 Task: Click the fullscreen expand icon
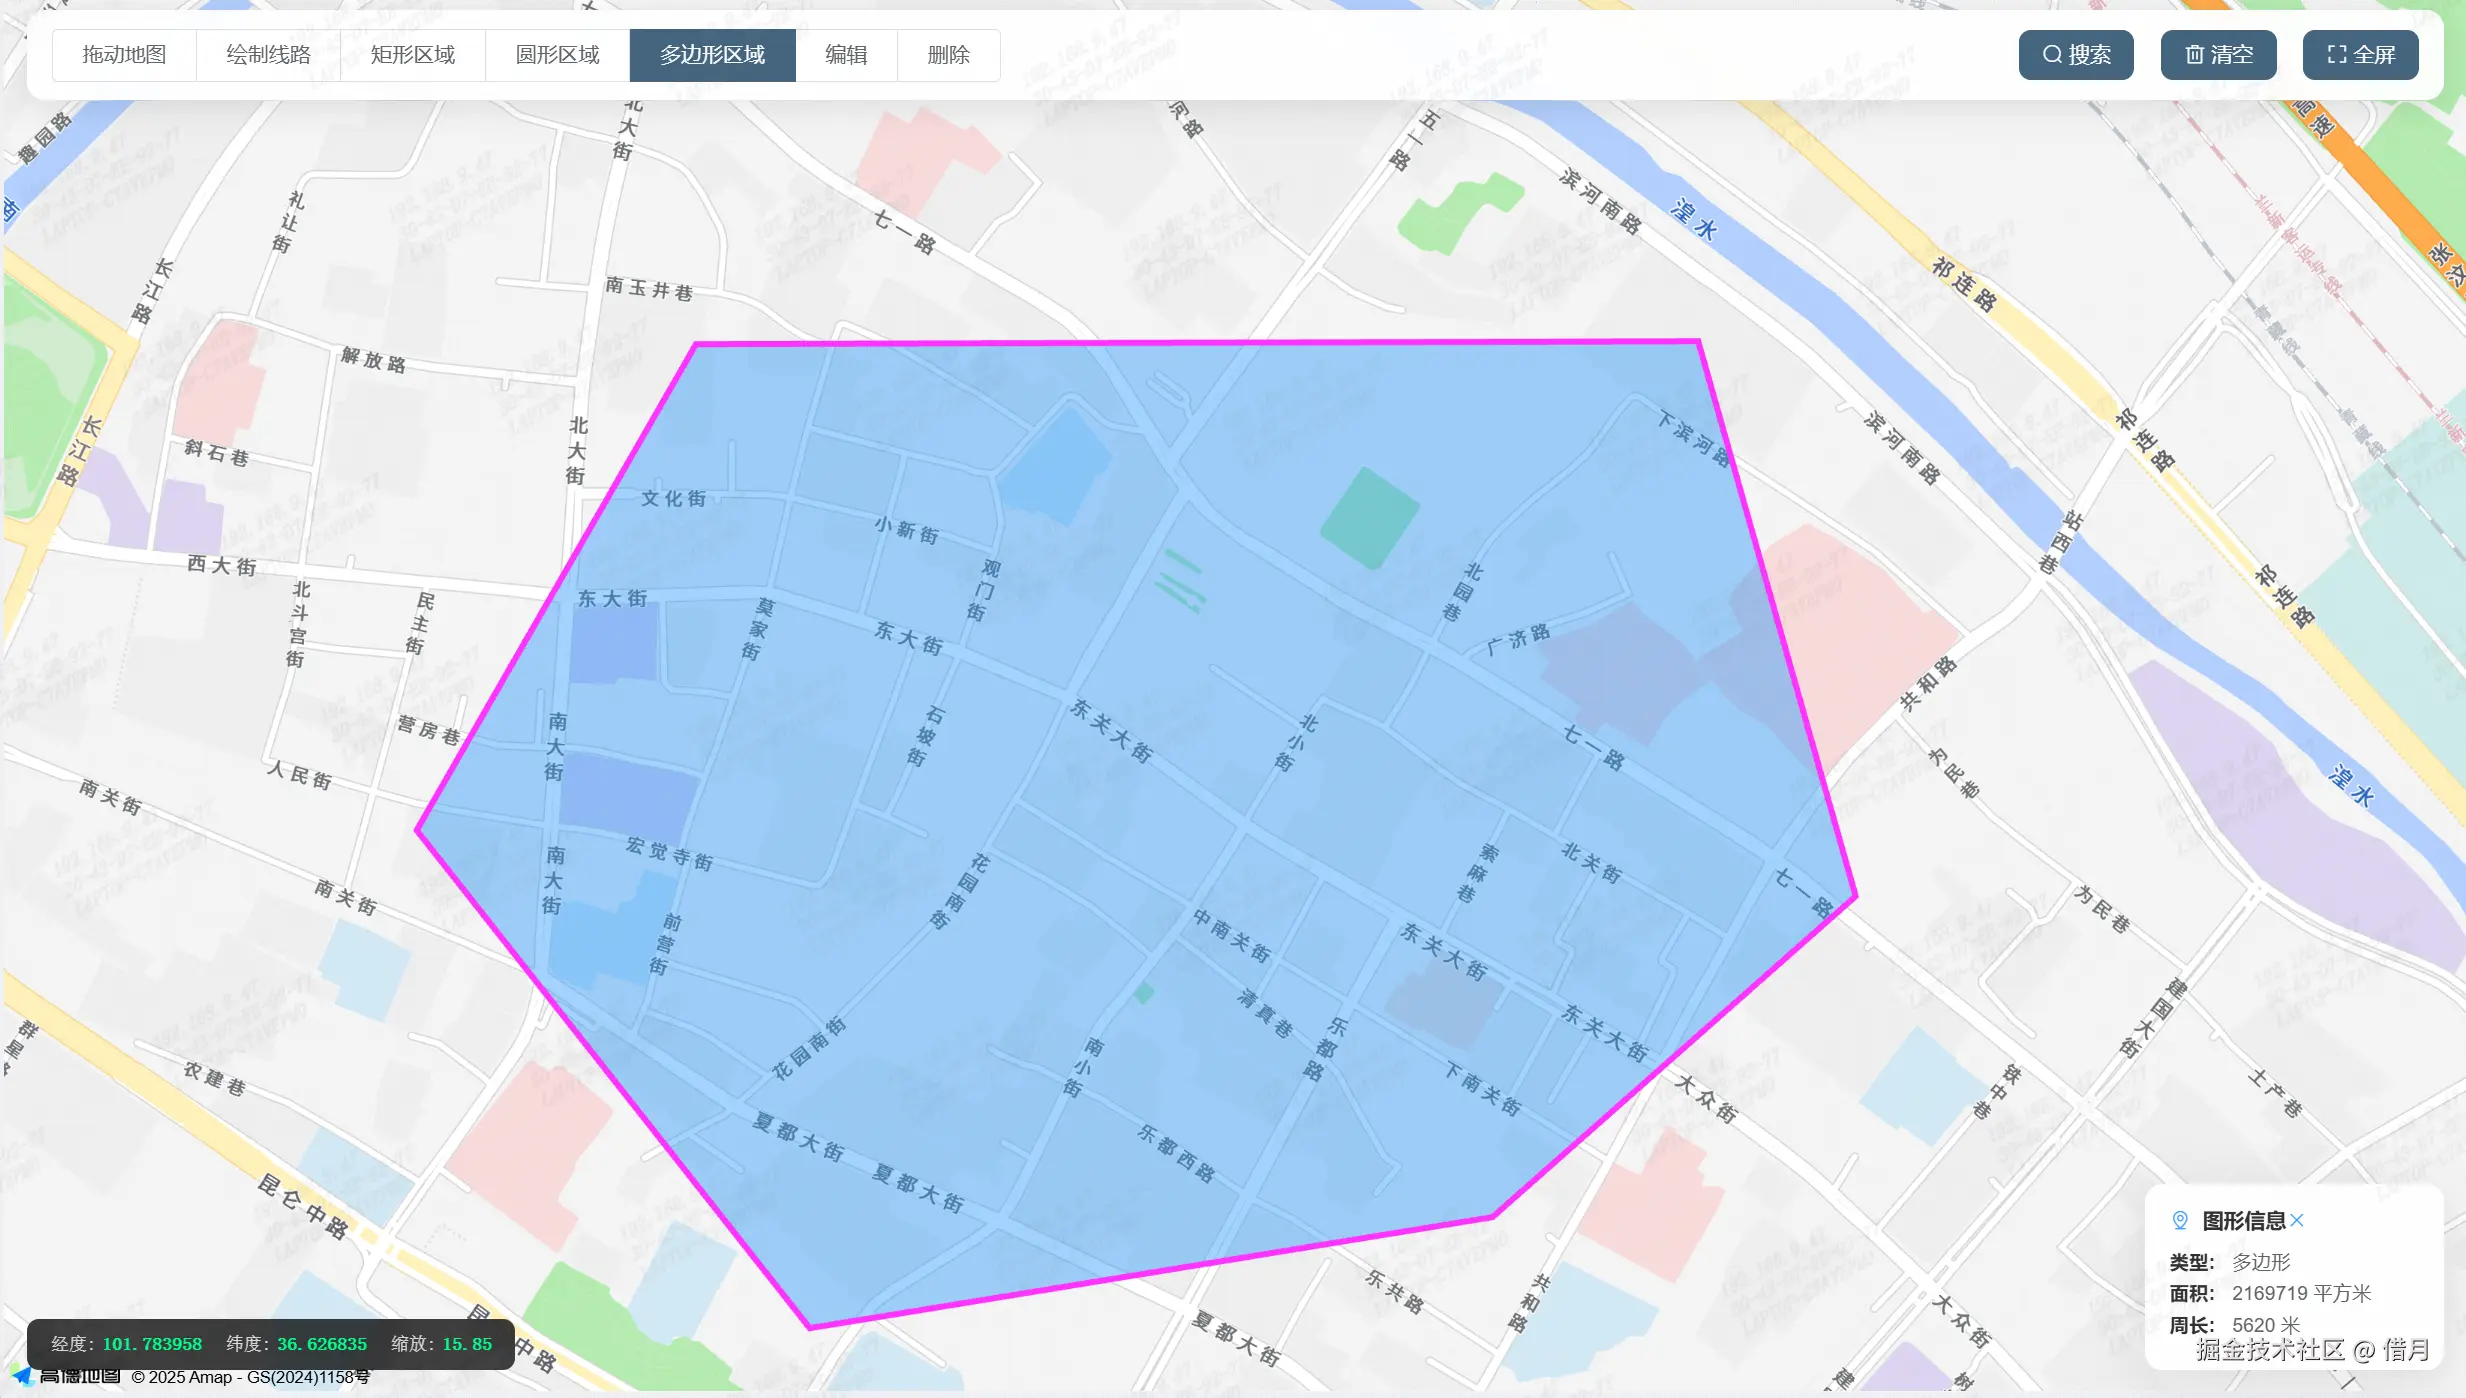click(2336, 55)
